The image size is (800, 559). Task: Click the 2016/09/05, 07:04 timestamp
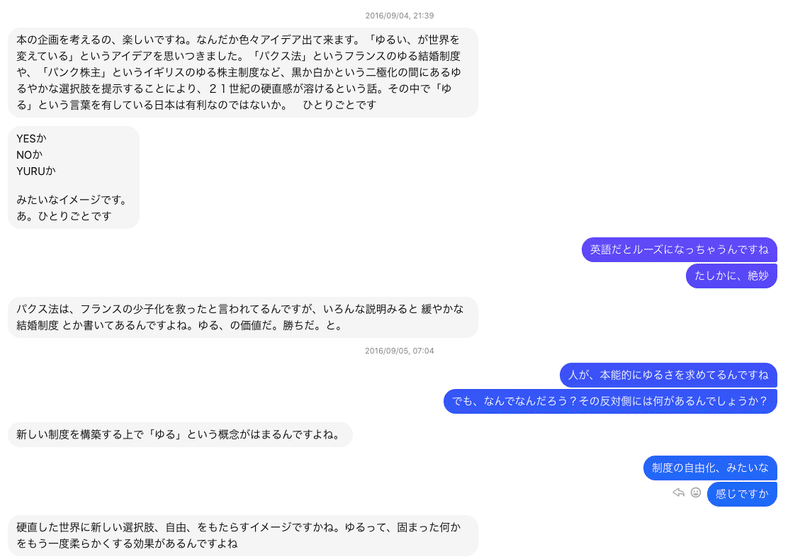pyautogui.click(x=399, y=351)
